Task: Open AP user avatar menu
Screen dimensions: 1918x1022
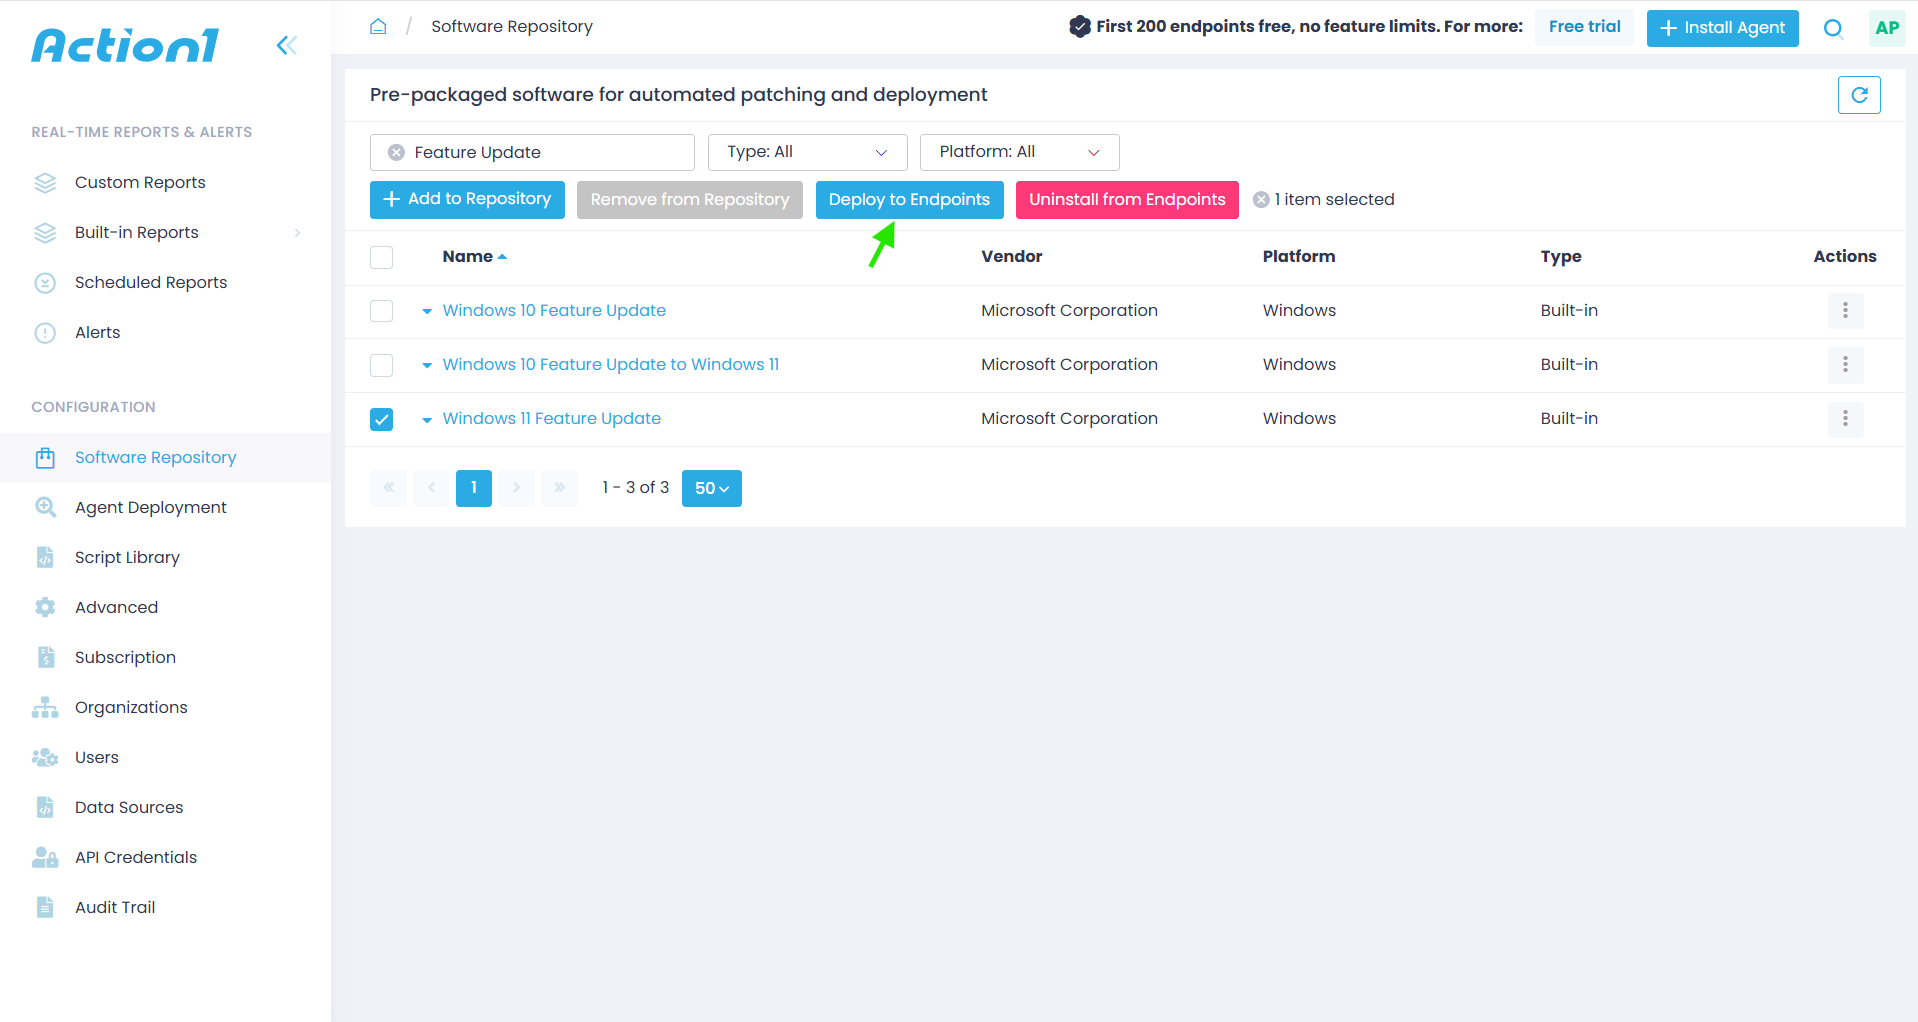Action: [x=1887, y=28]
